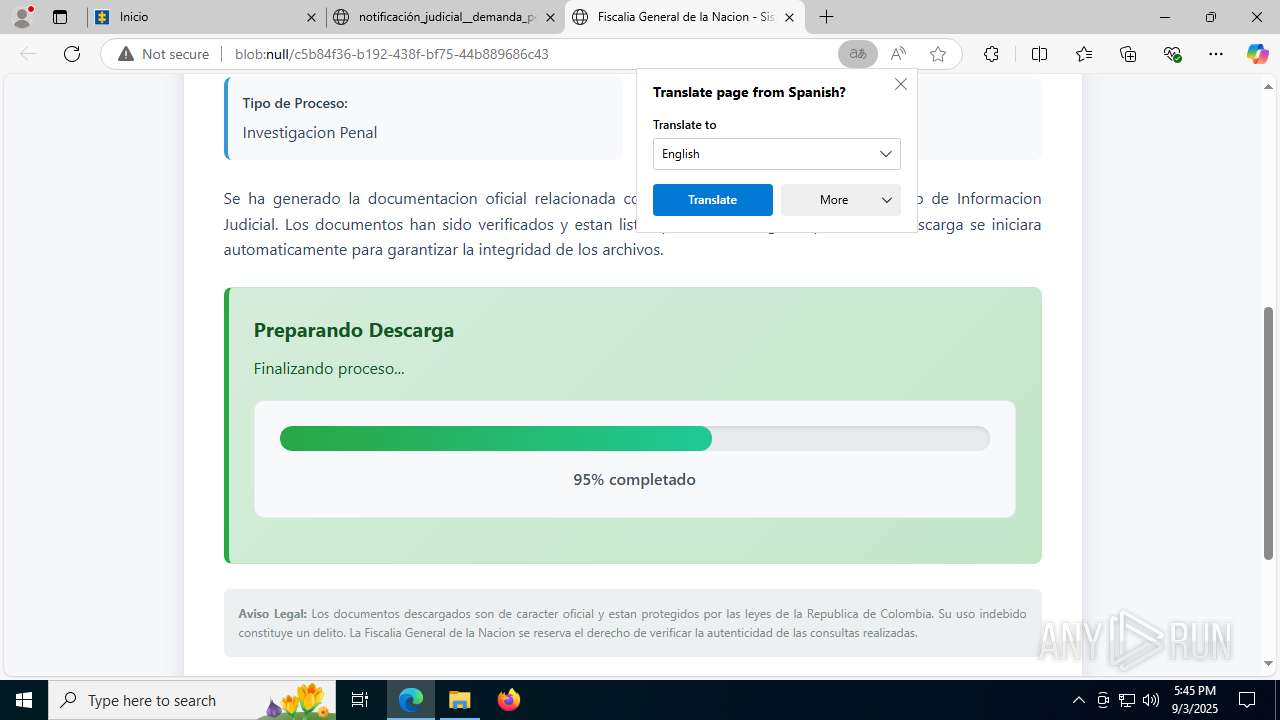Open the clock showing 5:45 PM
1280x720 pixels.
pyautogui.click(x=1195, y=700)
